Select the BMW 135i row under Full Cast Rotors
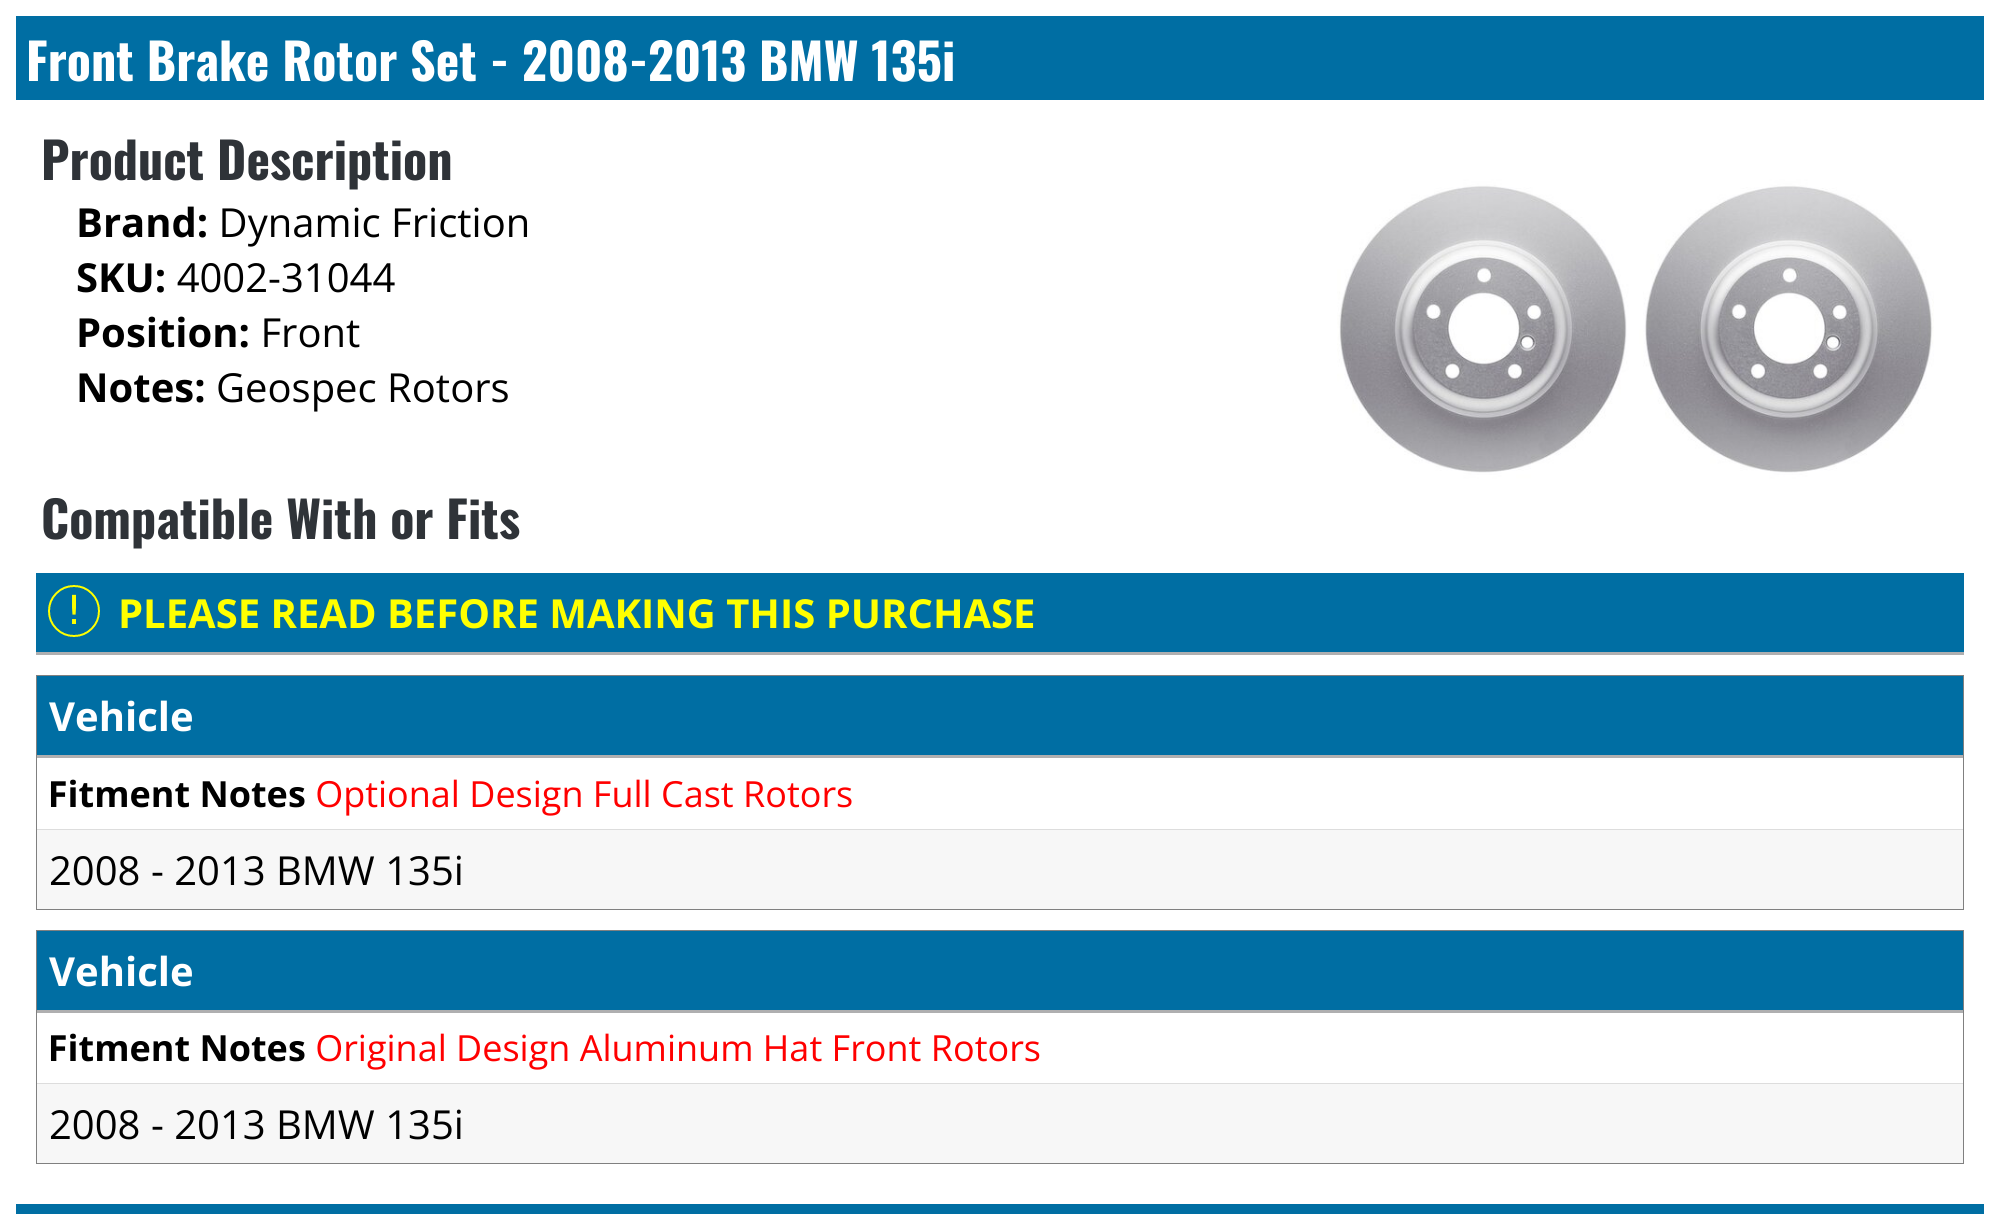The width and height of the screenshot is (2000, 1230). (x=256, y=871)
